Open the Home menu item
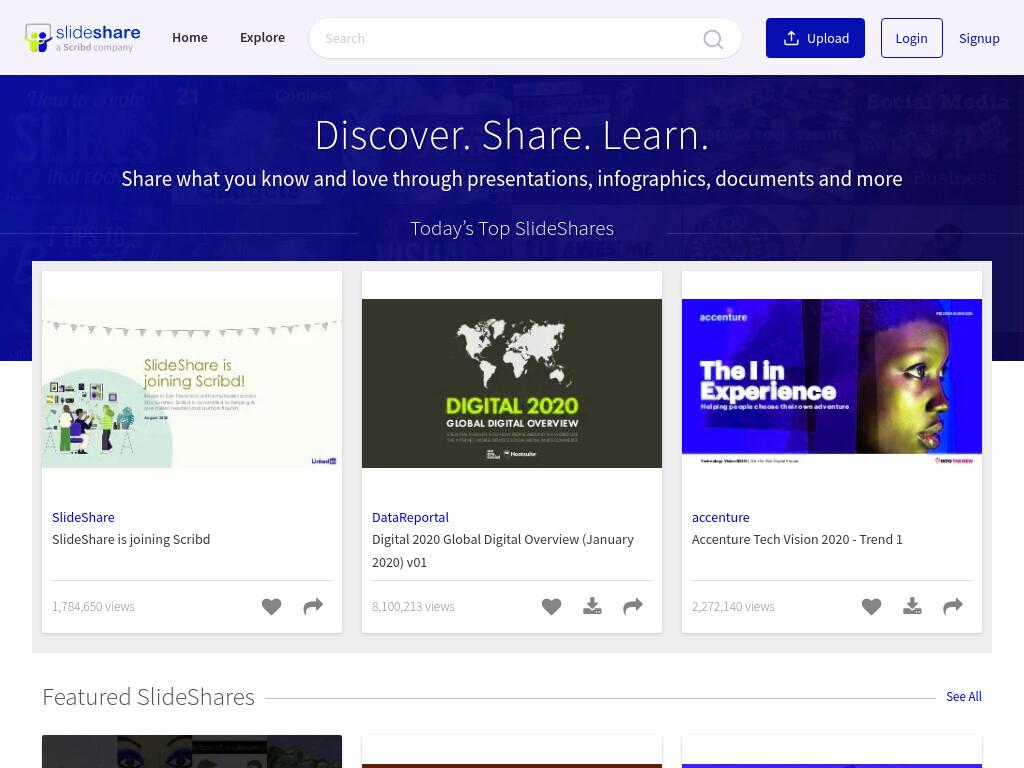 pos(190,38)
